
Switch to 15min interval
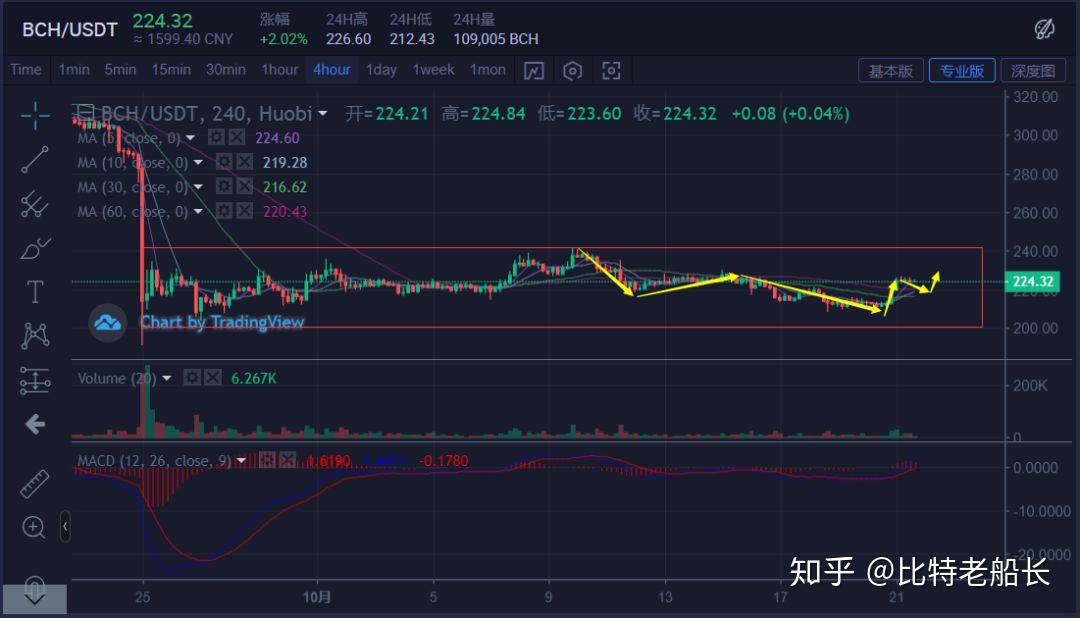pyautogui.click(x=171, y=70)
